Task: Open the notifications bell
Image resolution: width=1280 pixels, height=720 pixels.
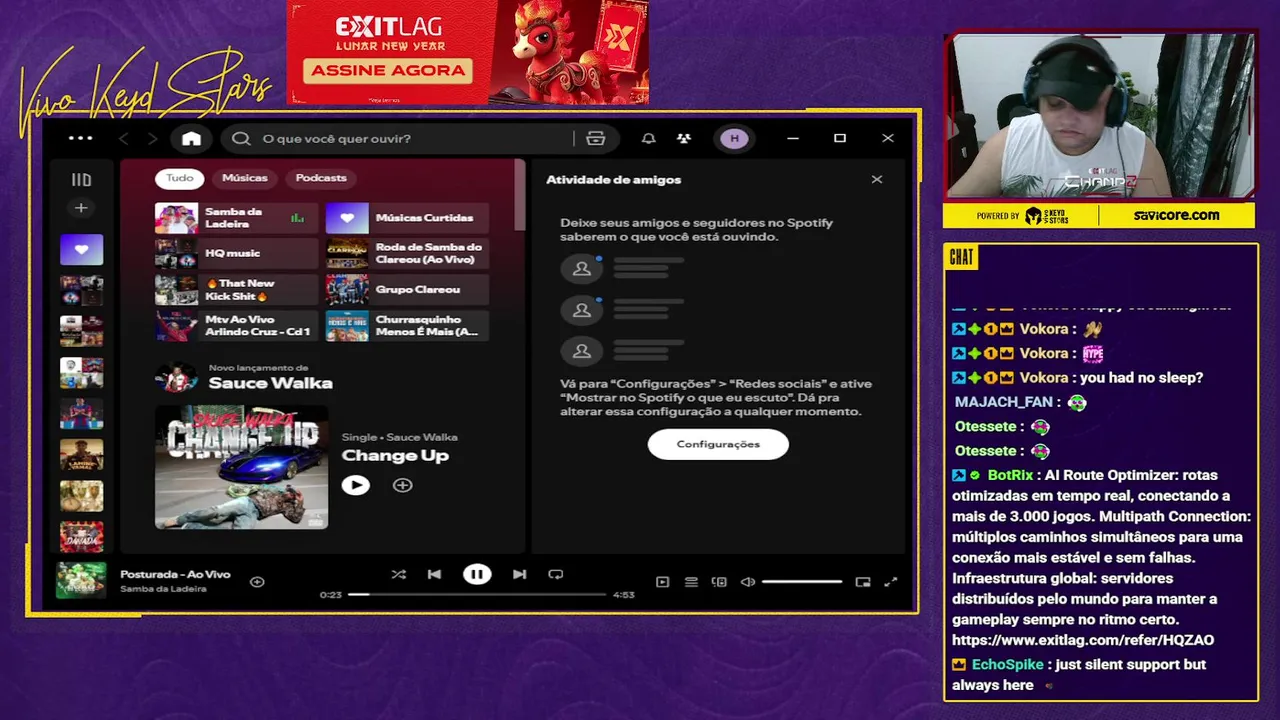Action: (648, 138)
